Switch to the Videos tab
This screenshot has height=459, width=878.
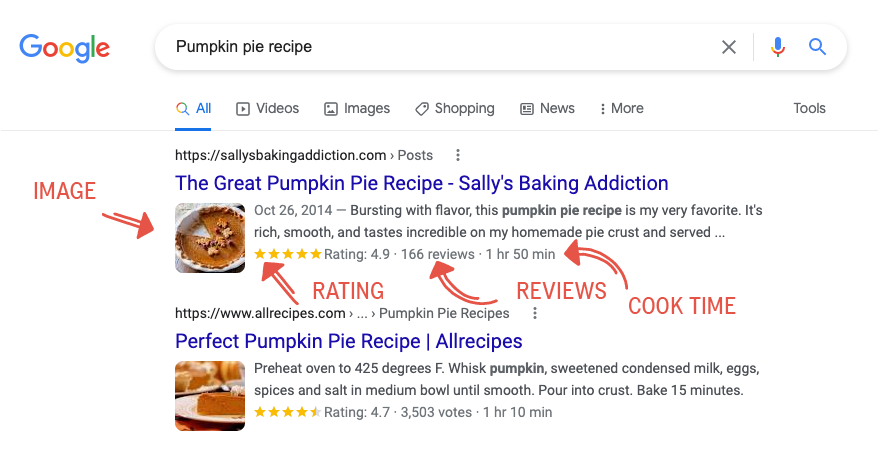267,108
